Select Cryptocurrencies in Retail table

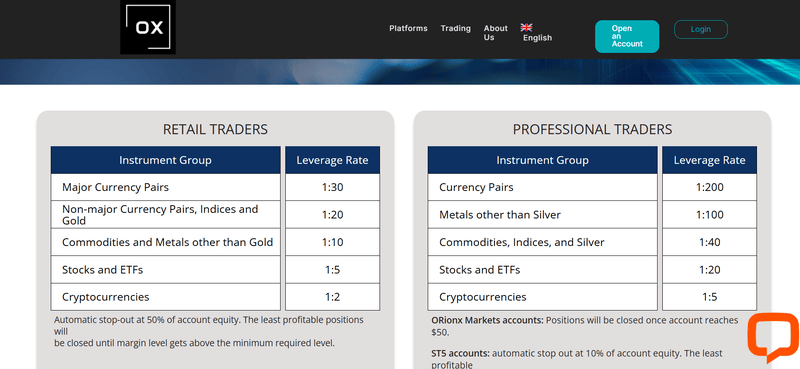165,297
